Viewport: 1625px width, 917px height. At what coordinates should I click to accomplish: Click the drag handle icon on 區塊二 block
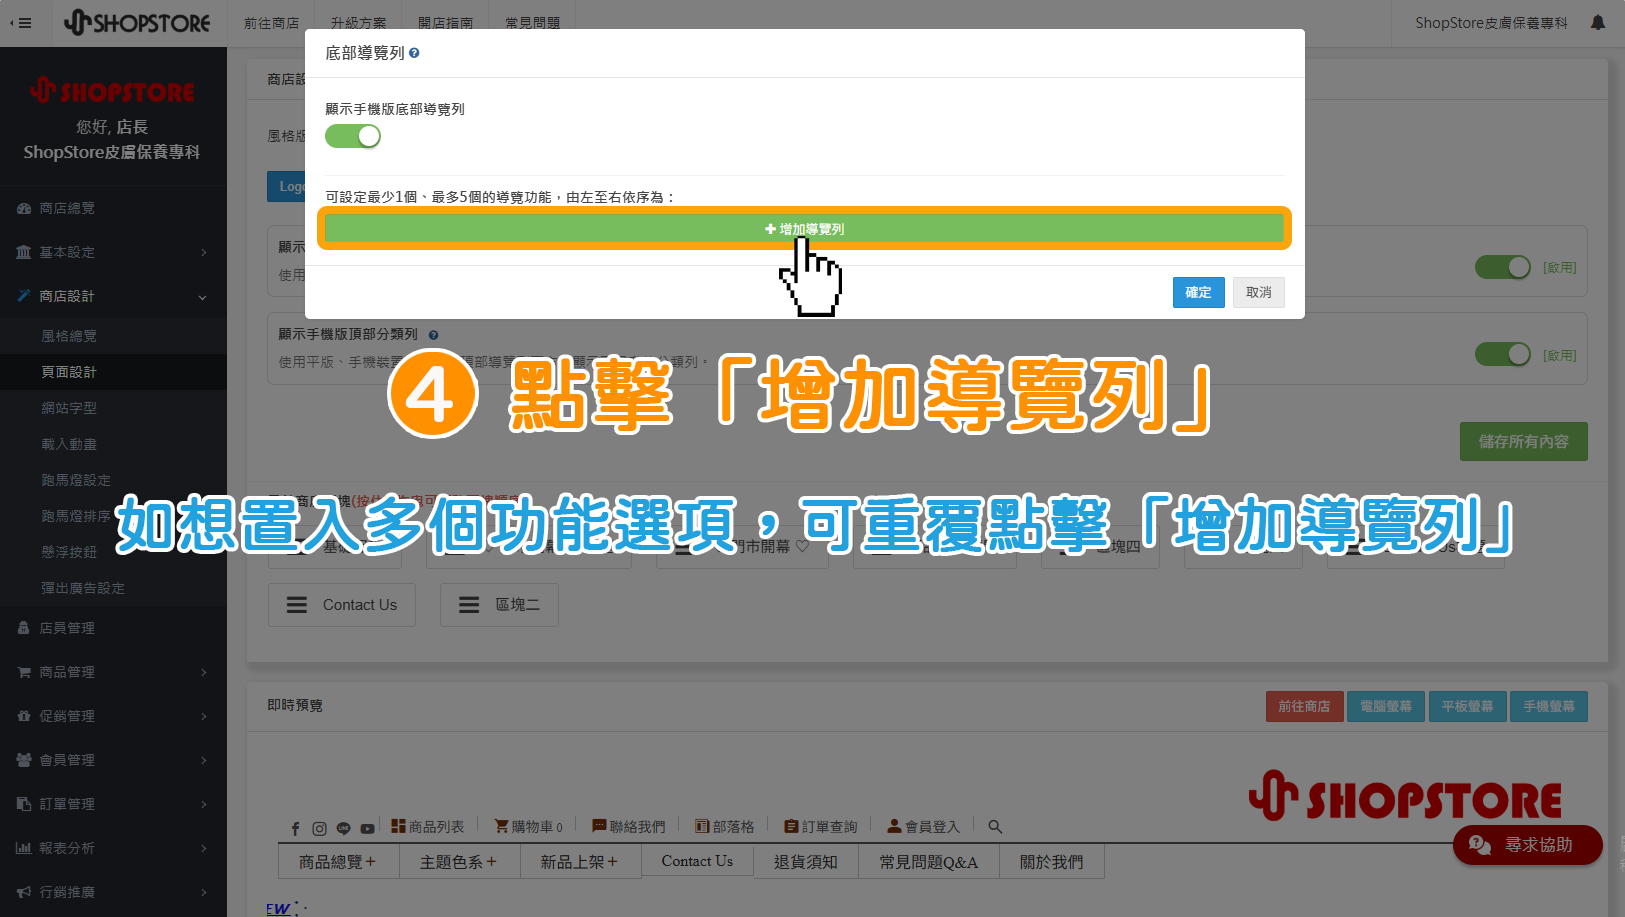(x=469, y=605)
